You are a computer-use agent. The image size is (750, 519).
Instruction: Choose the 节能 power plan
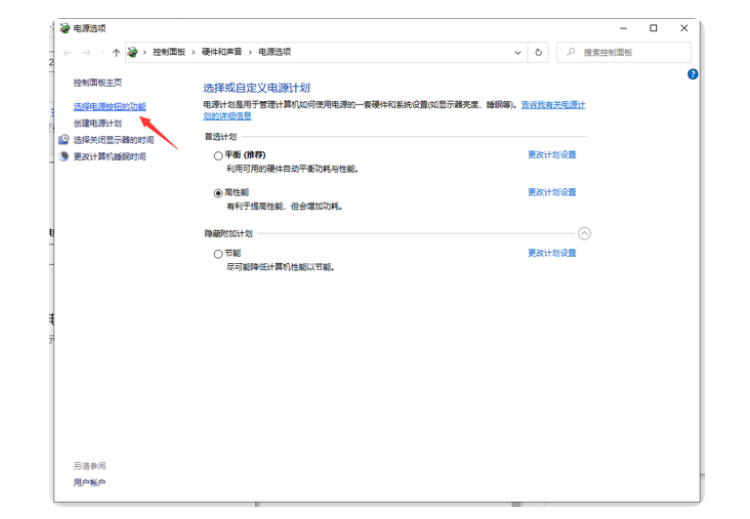tap(218, 254)
